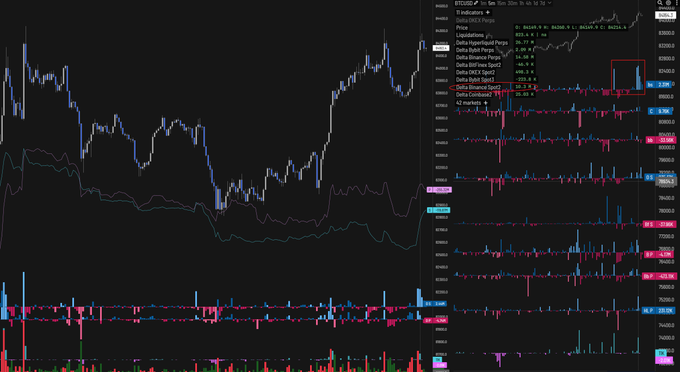Open the three-dot more options menu
Image resolution: width=680 pixels, height=372 pixels.
coord(677,3)
